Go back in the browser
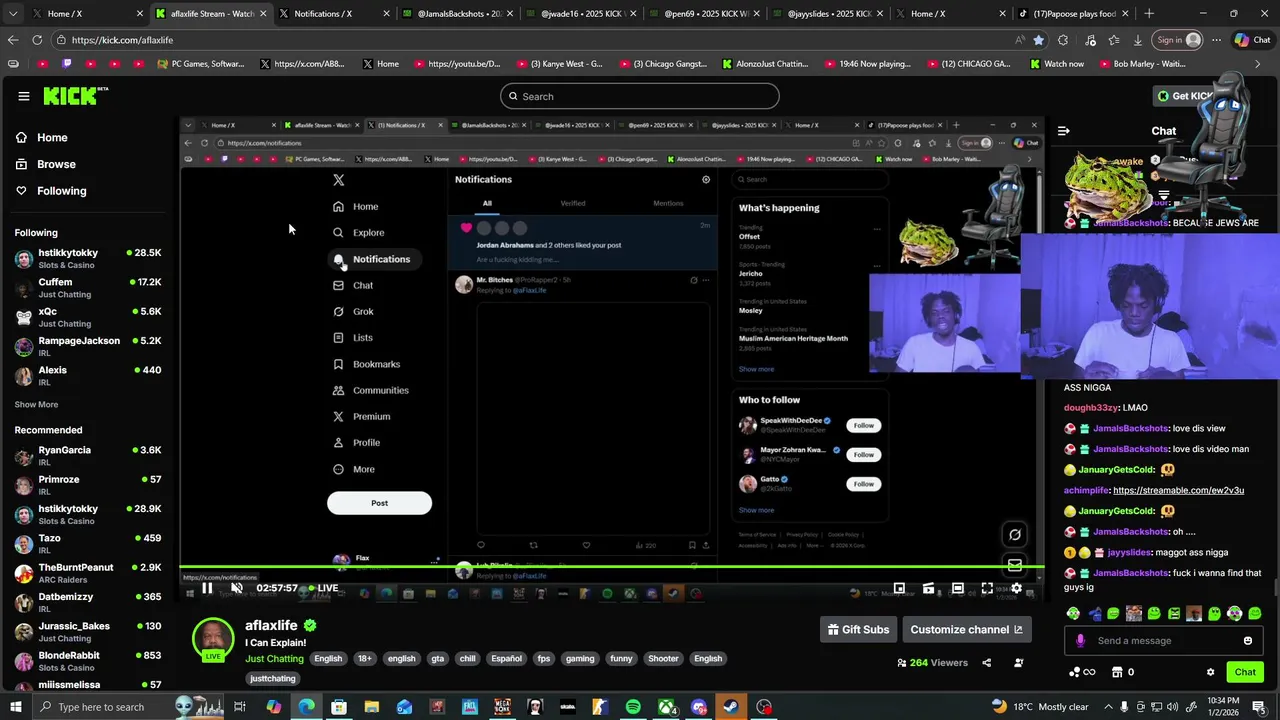 tap(12, 40)
